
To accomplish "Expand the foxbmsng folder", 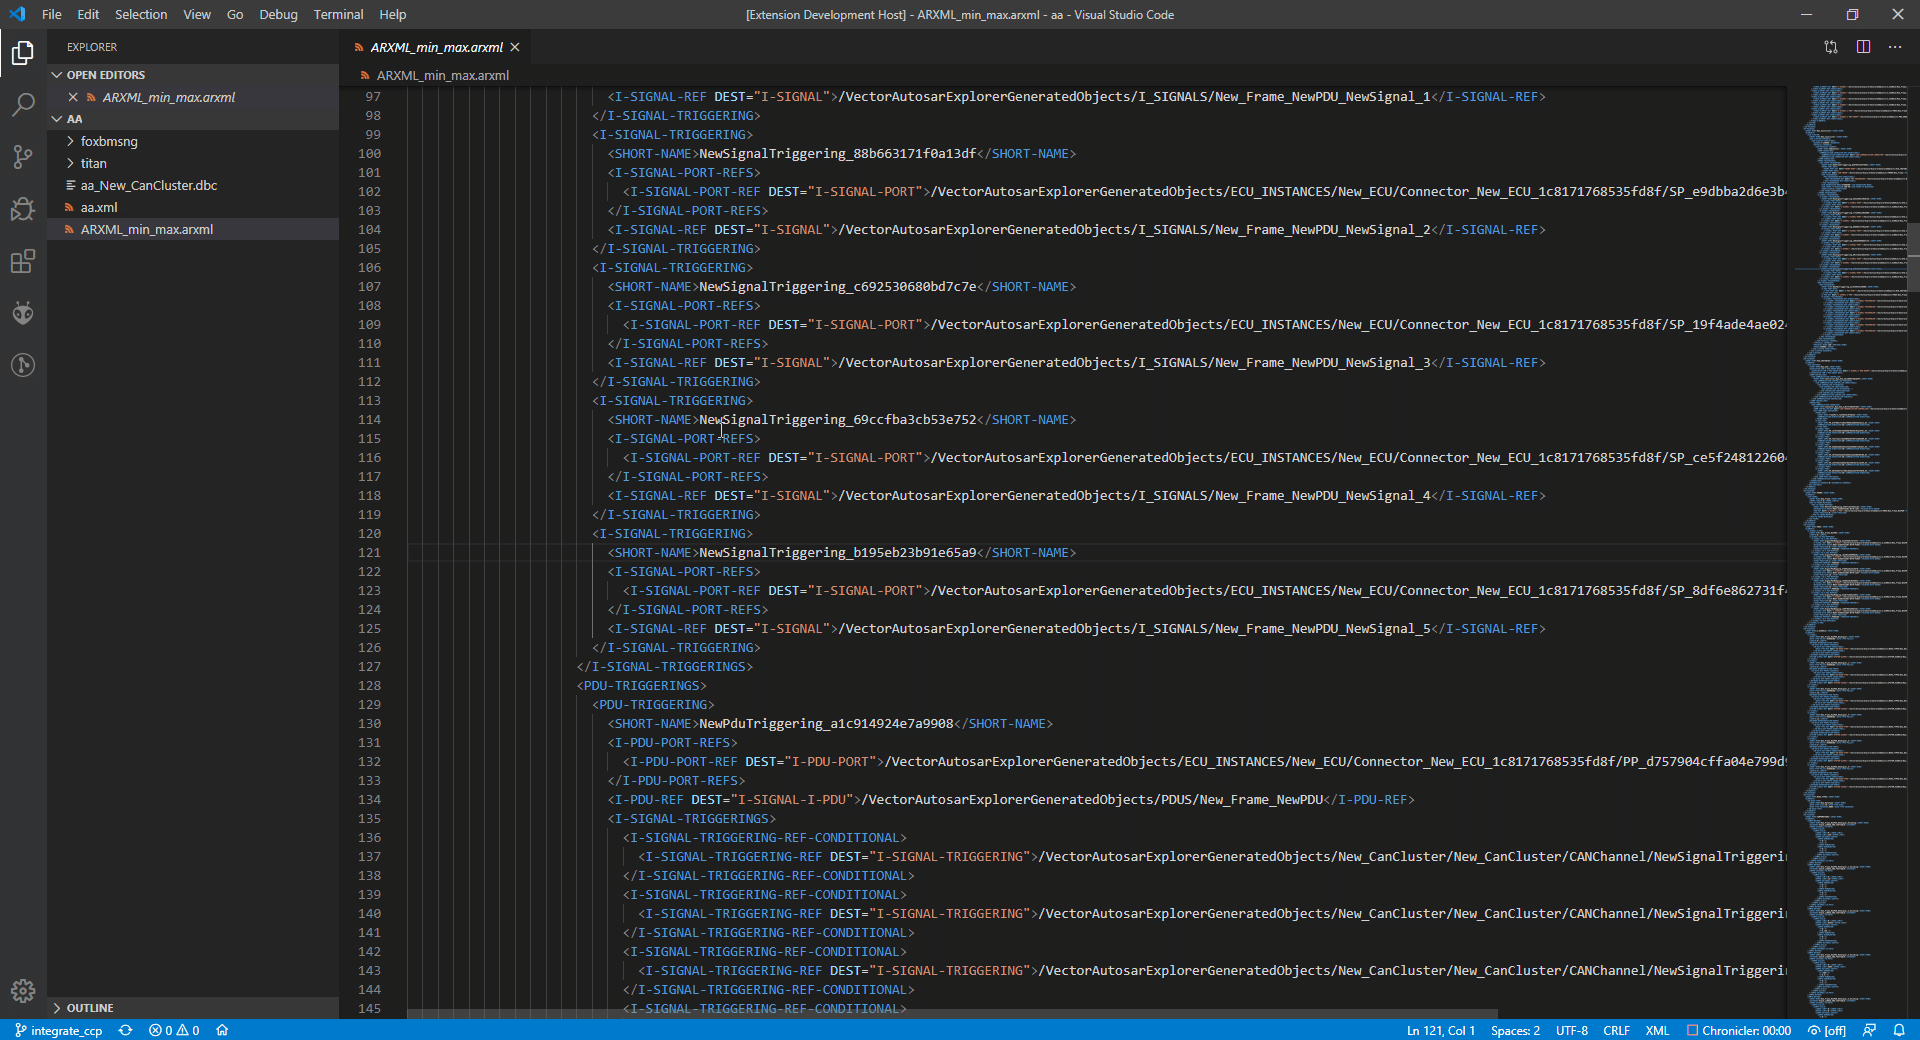I will pos(109,141).
